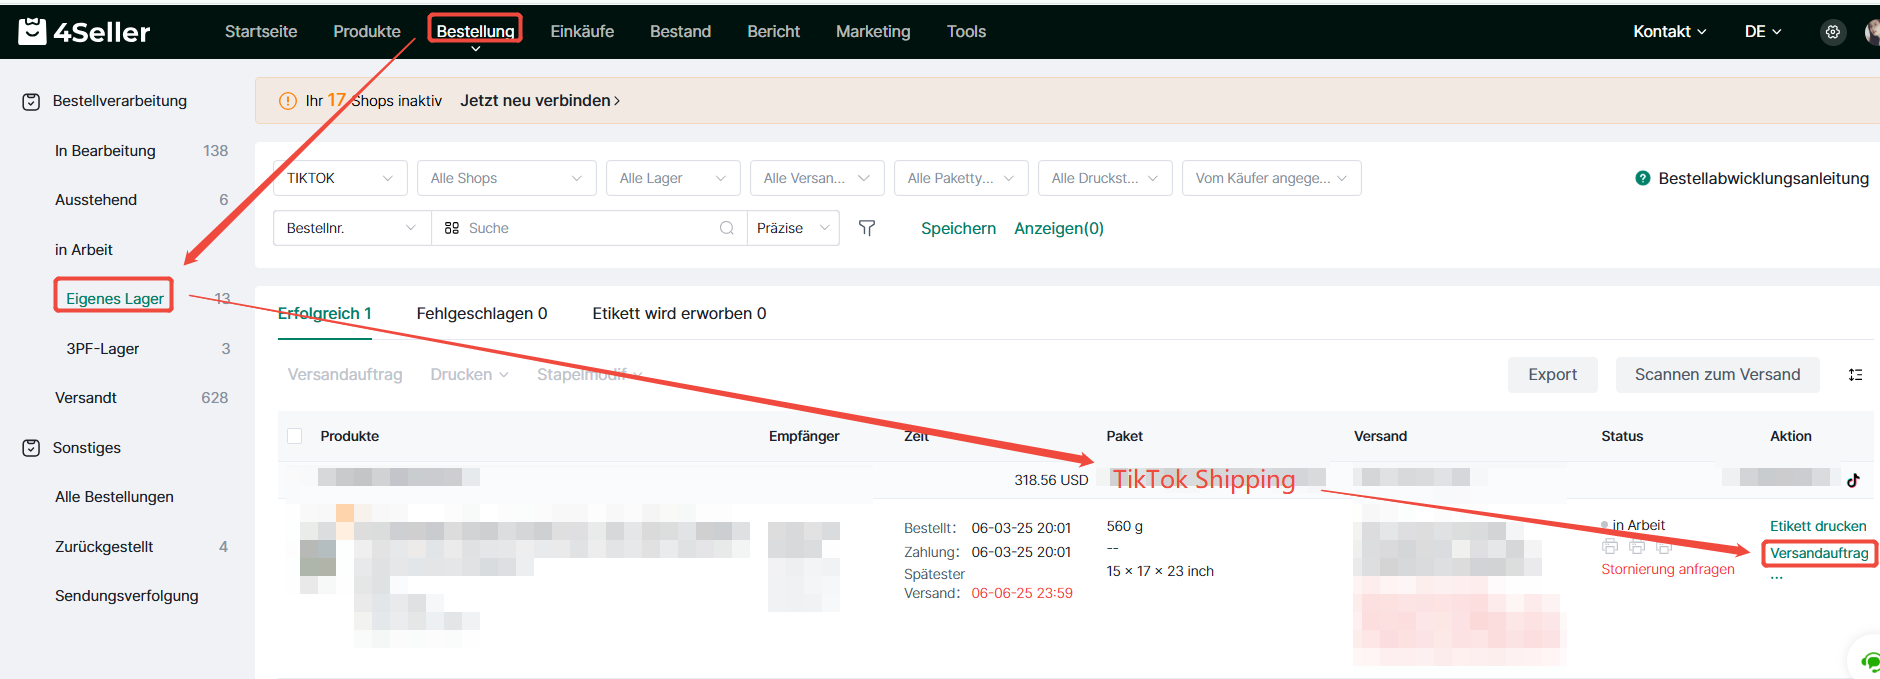Click the rightmost printer icon under in Arbeit status
1880x679 pixels.
coord(1664,547)
